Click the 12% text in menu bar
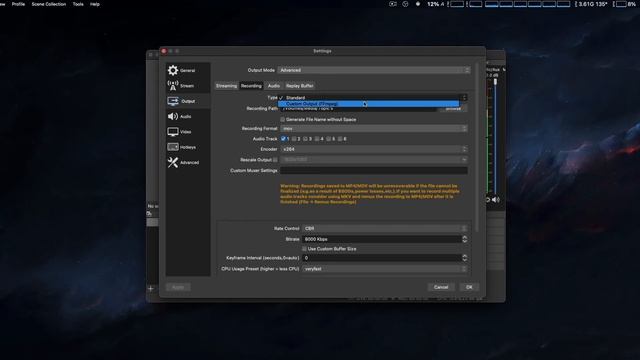The width and height of the screenshot is (640, 360). pos(433,4)
